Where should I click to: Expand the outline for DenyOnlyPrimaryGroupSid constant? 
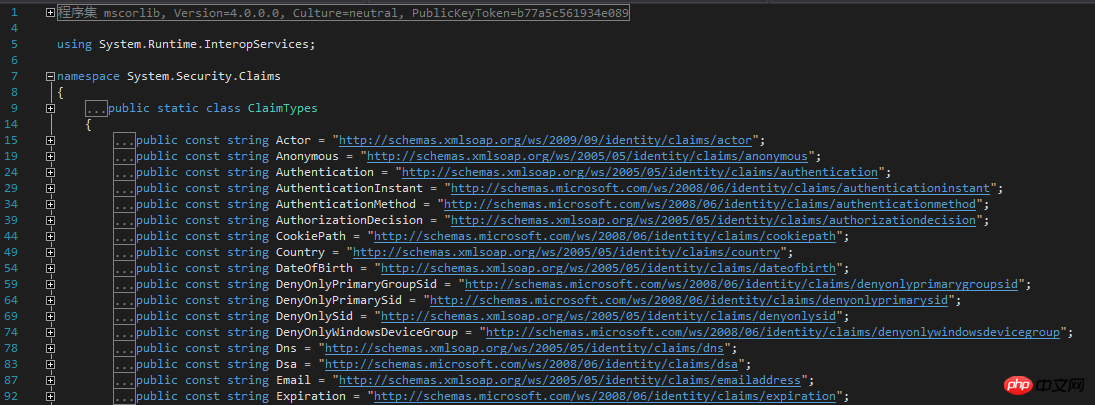[50, 285]
